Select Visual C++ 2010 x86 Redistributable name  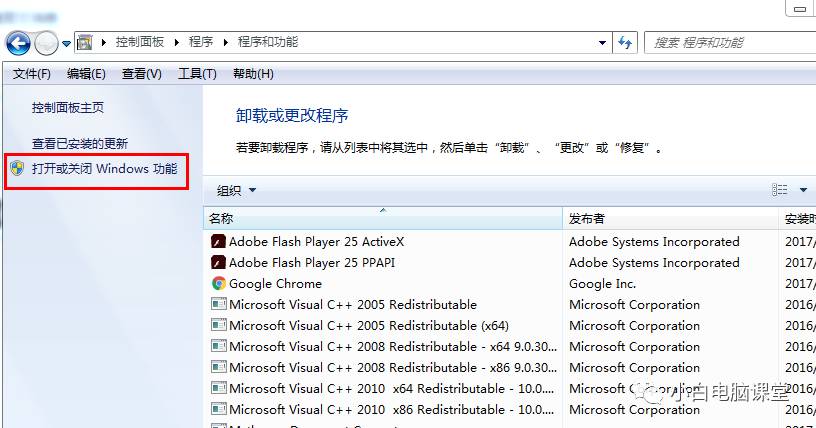pyautogui.click(x=392, y=410)
